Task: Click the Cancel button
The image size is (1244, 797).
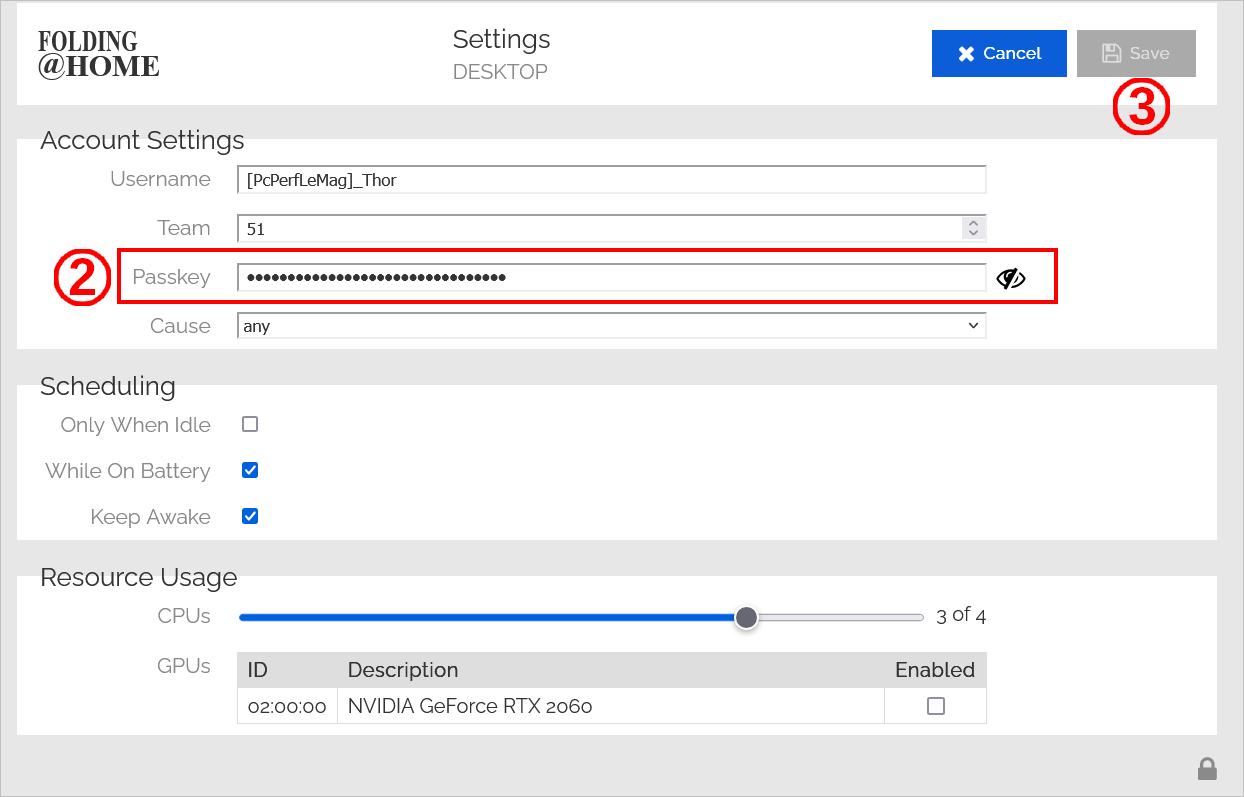Action: [998, 54]
